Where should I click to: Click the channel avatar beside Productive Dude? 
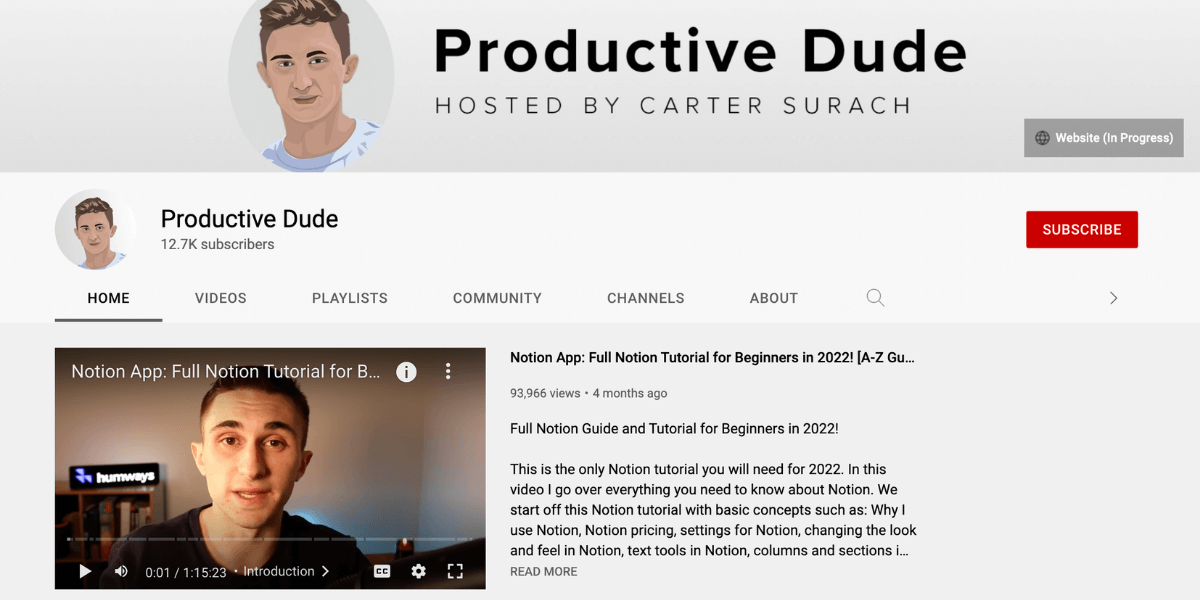(x=95, y=229)
